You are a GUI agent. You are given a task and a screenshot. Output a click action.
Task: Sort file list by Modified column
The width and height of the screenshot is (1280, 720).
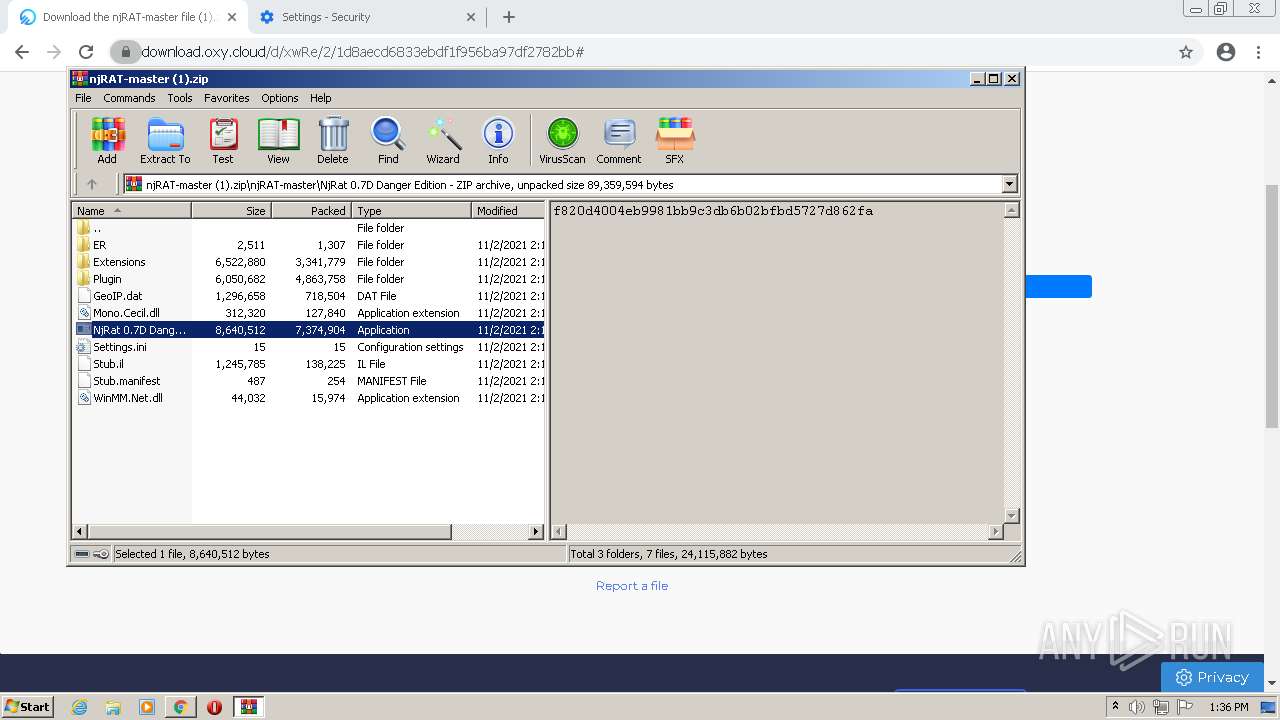[x=508, y=211]
